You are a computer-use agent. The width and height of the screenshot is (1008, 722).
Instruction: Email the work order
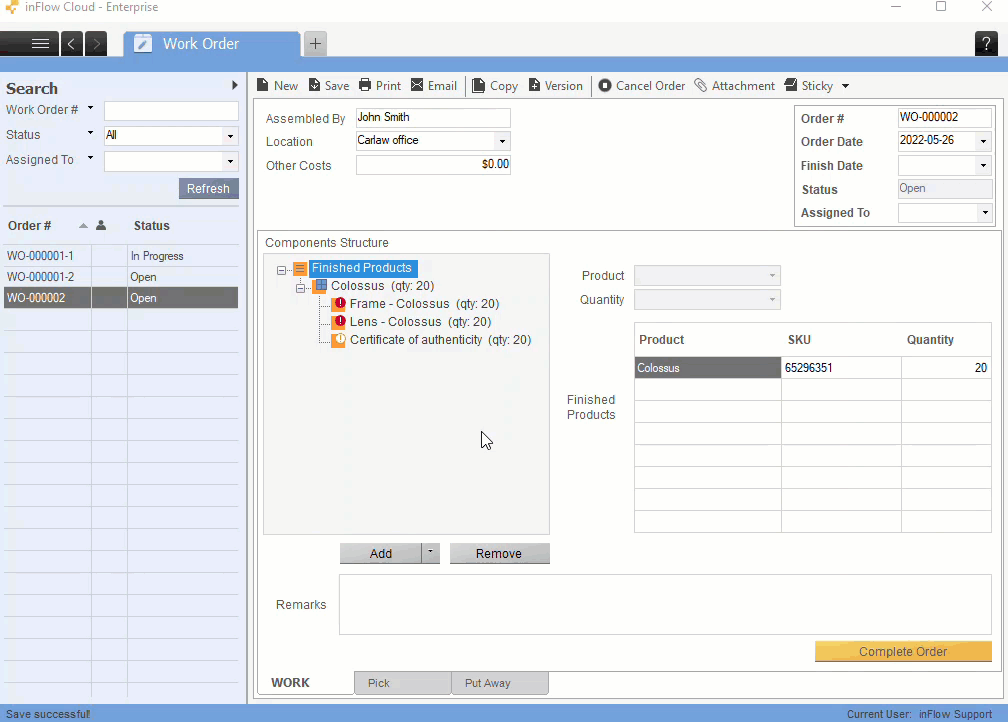(434, 85)
